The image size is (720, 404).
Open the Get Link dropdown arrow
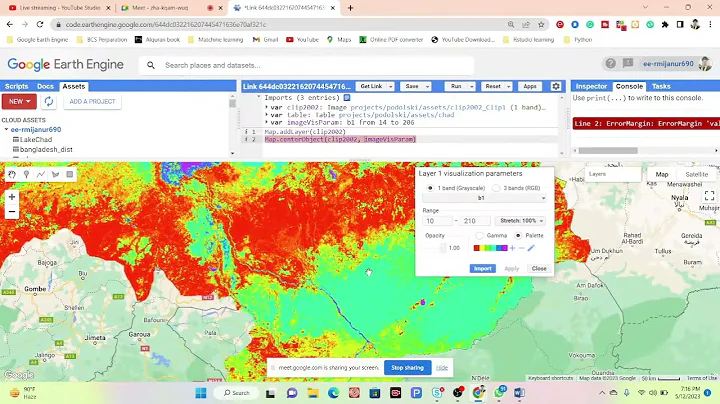(x=391, y=86)
